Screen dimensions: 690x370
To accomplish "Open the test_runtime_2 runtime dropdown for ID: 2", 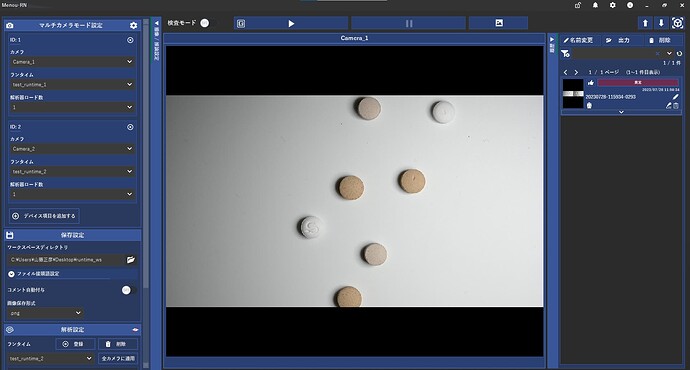I will pyautogui.click(x=72, y=172).
